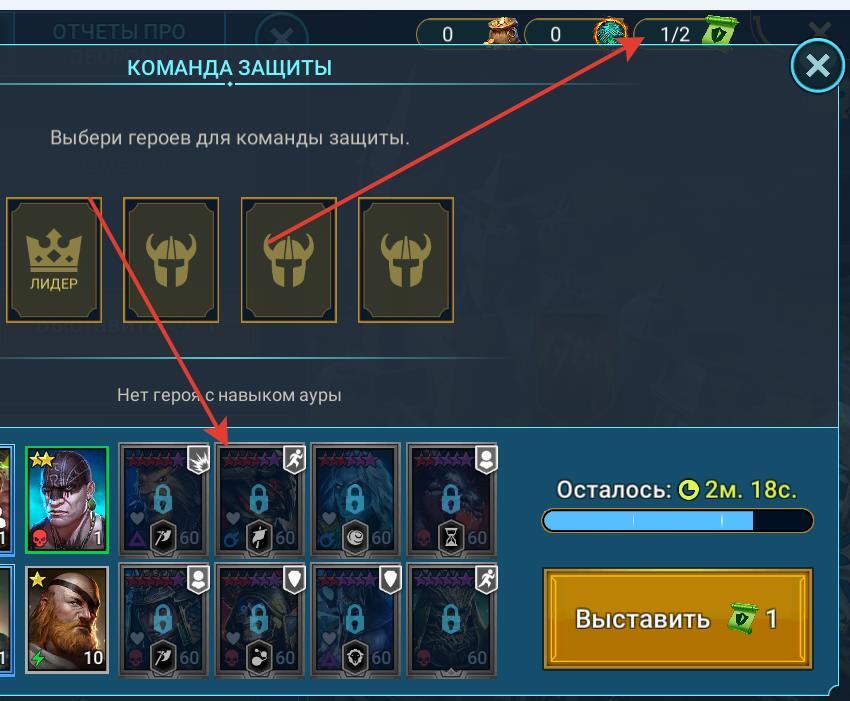
Task: Select the third helmet hero slot
Action: pyautogui.click(x=288, y=260)
